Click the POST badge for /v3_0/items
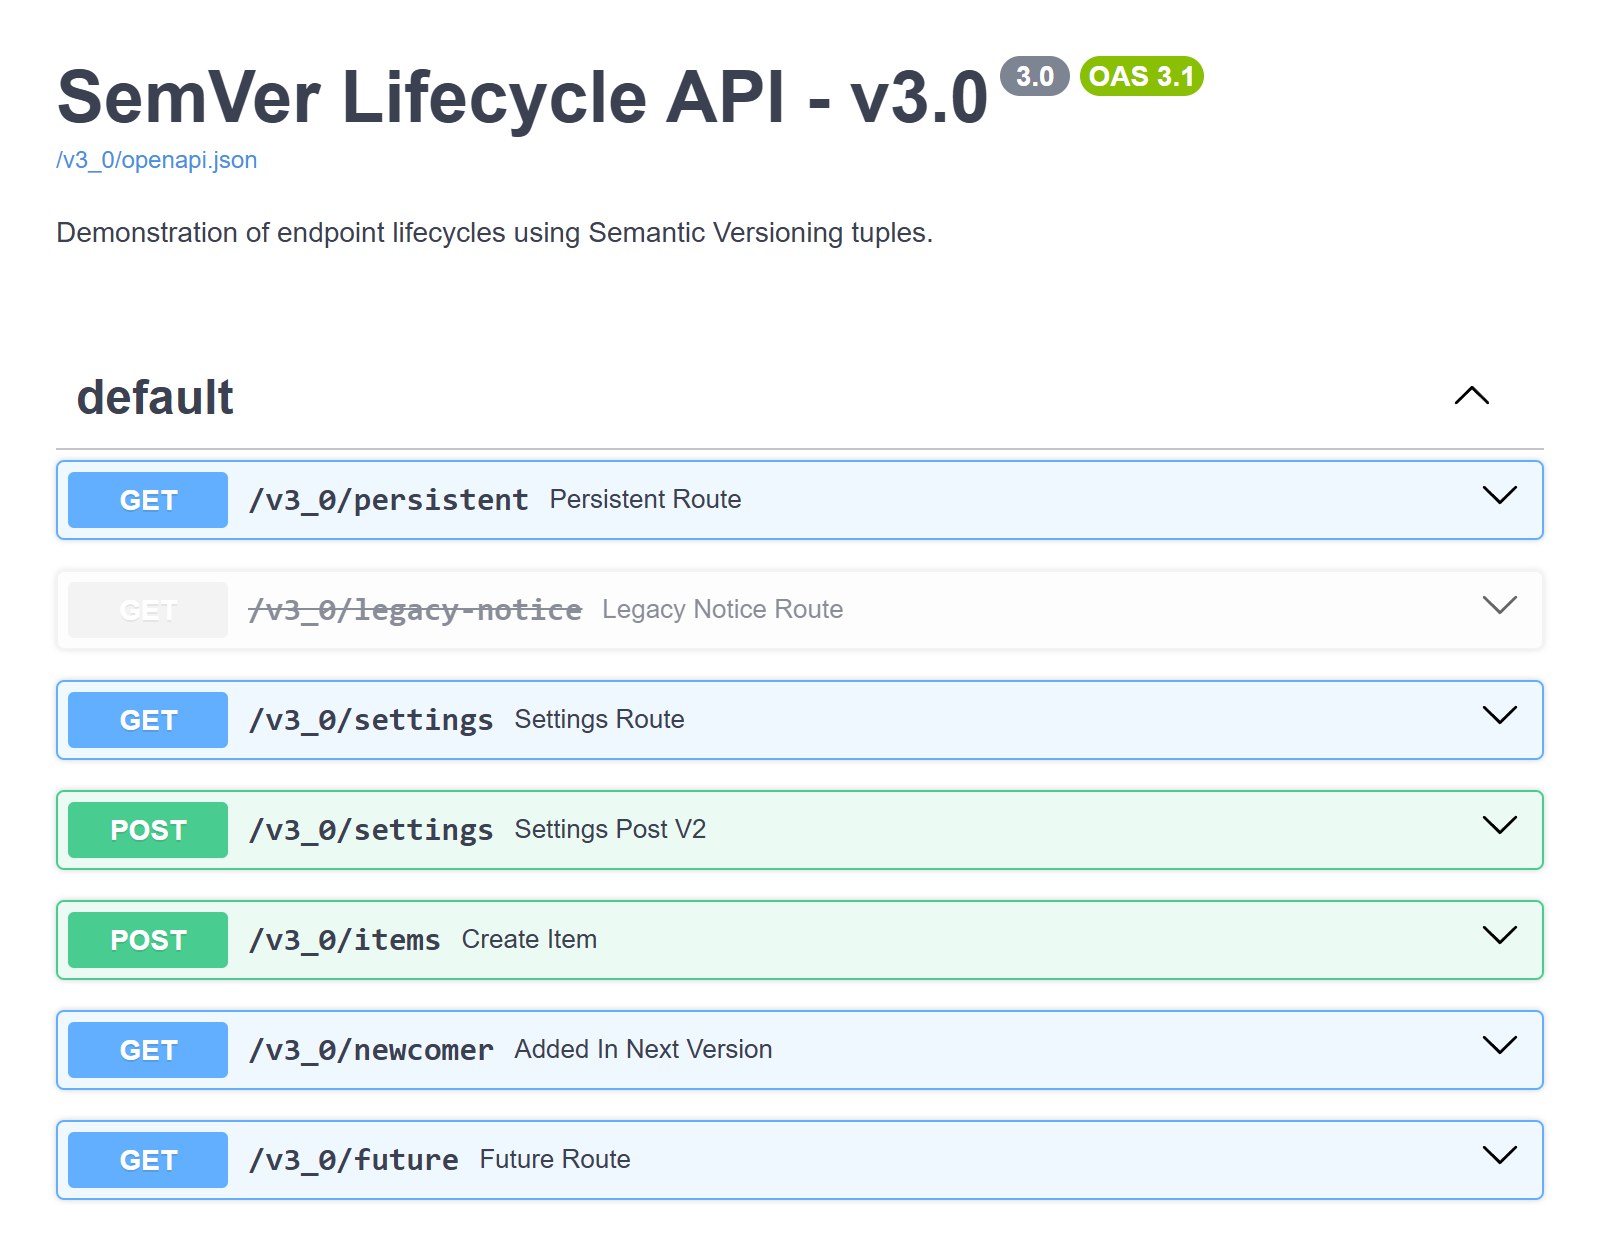 pos(148,940)
